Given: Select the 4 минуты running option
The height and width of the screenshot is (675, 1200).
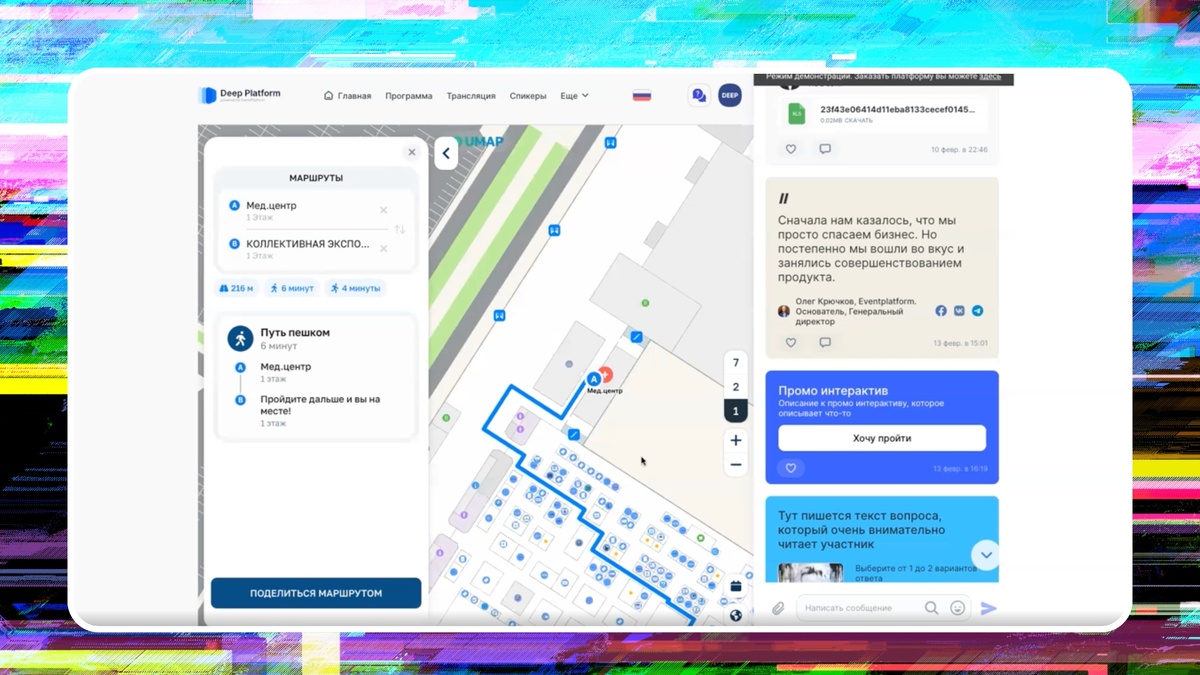Looking at the screenshot, I should coord(356,288).
